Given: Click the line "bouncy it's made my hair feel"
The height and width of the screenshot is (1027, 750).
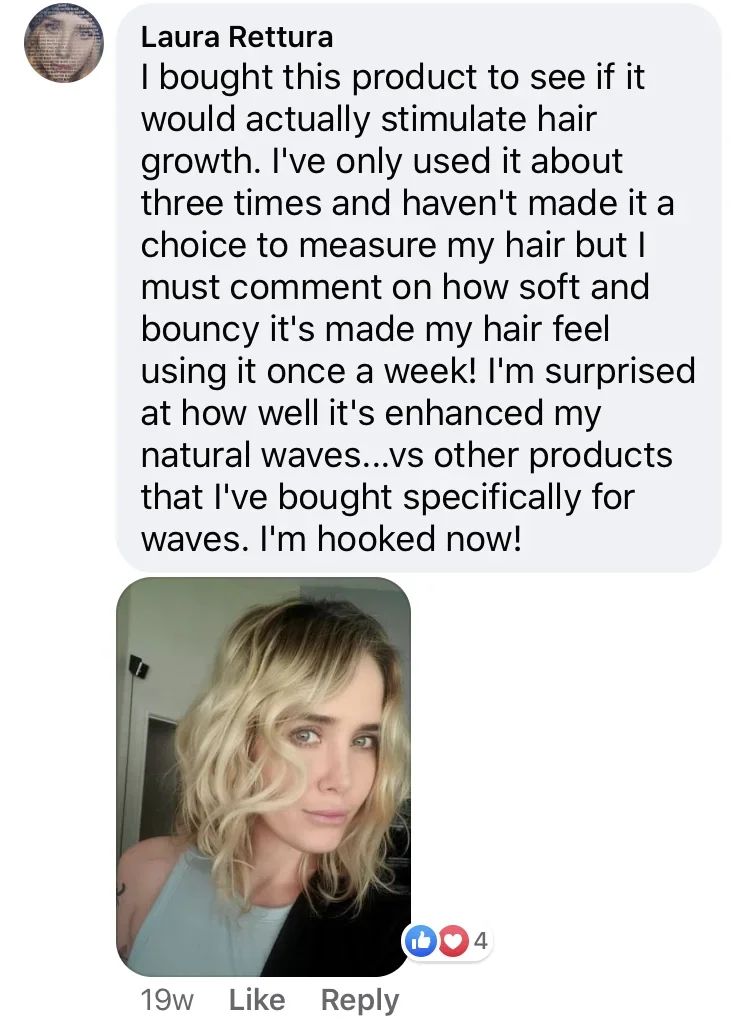Looking at the screenshot, I should (375, 329).
